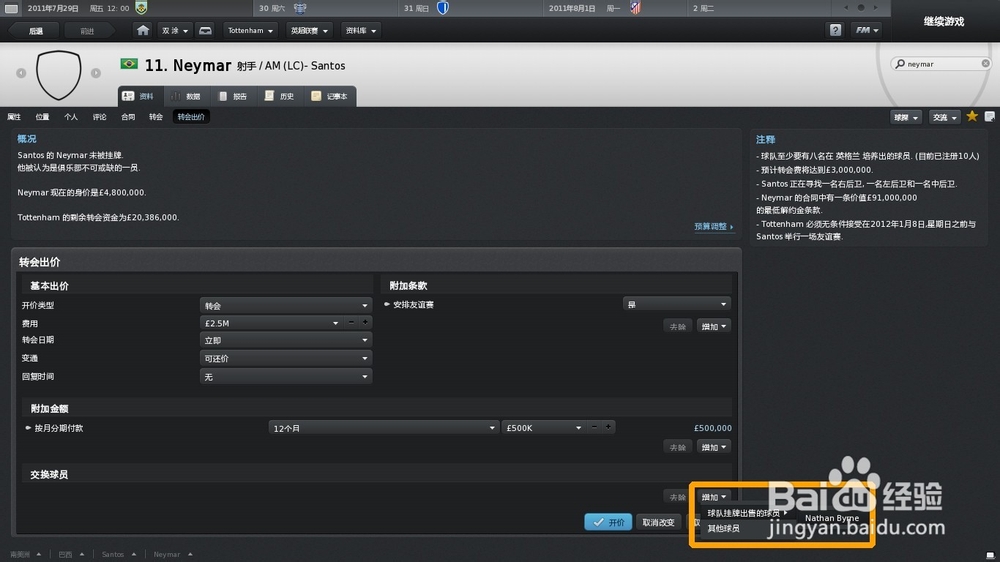Click the calendar bar center dot
Image resolution: width=1000 pixels, height=562 pixels.
point(860,8)
